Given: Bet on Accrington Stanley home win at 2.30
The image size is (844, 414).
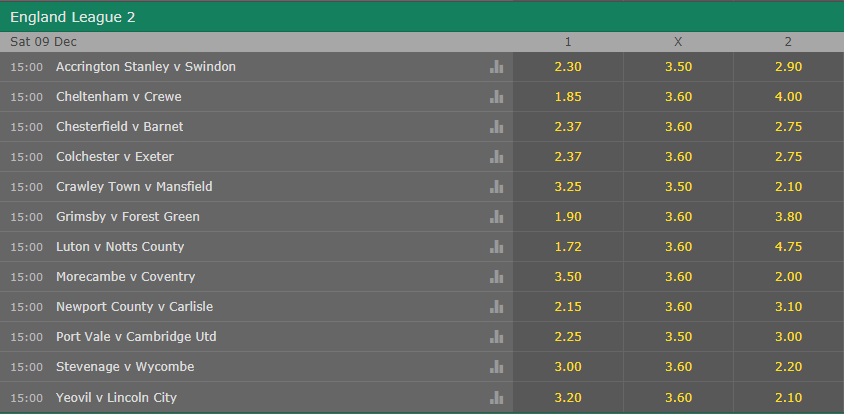Looking at the screenshot, I should (568, 67).
